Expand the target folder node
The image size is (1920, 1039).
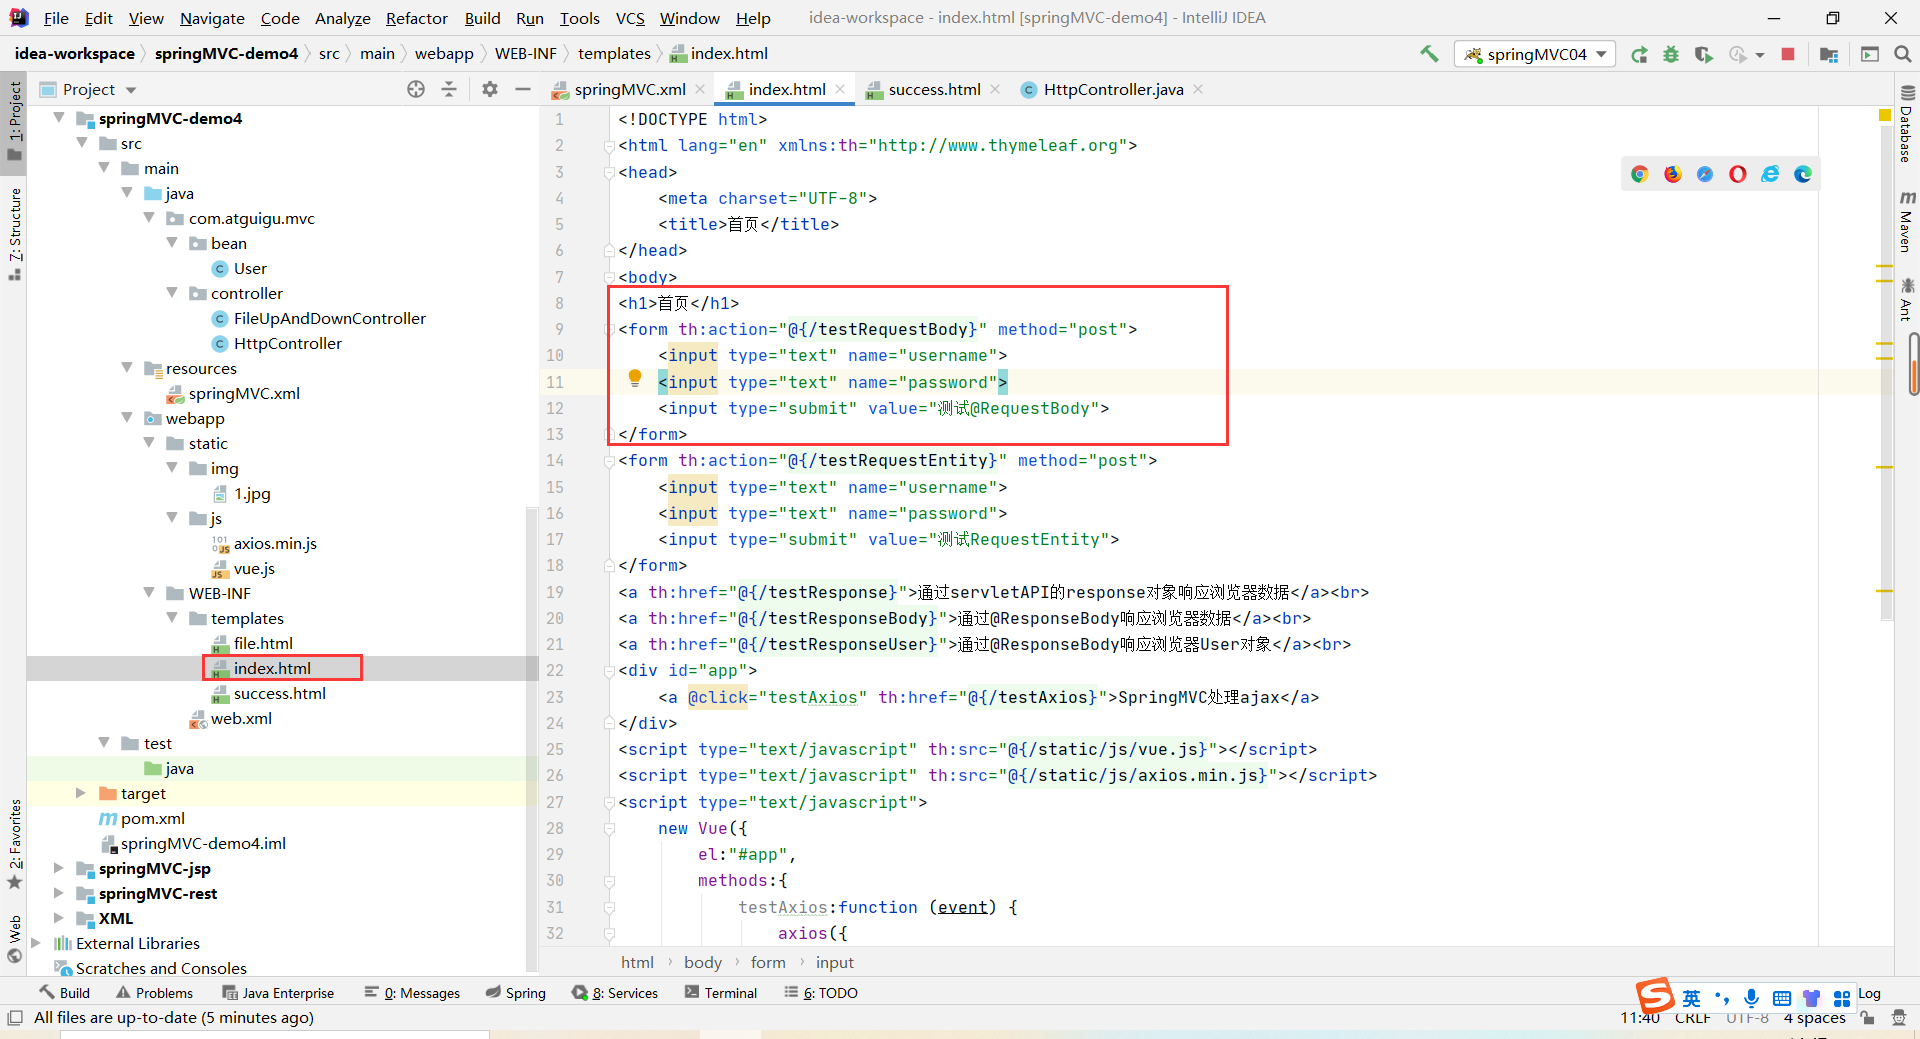pos(81,793)
